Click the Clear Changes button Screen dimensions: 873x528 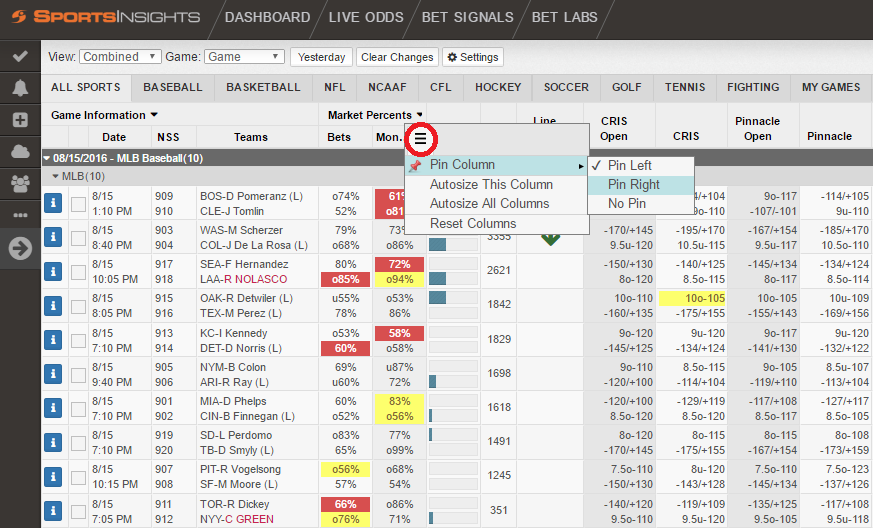point(397,57)
